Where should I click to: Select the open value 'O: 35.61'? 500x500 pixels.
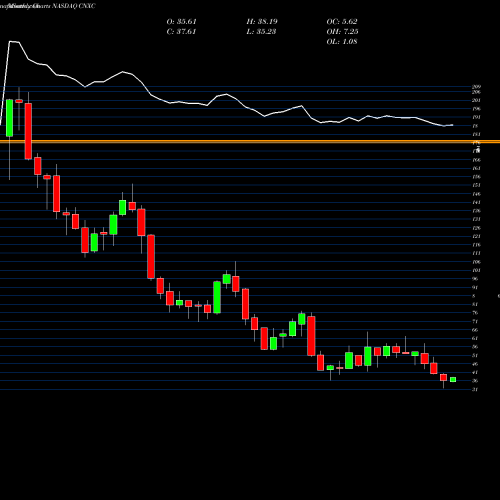pyautogui.click(x=181, y=22)
